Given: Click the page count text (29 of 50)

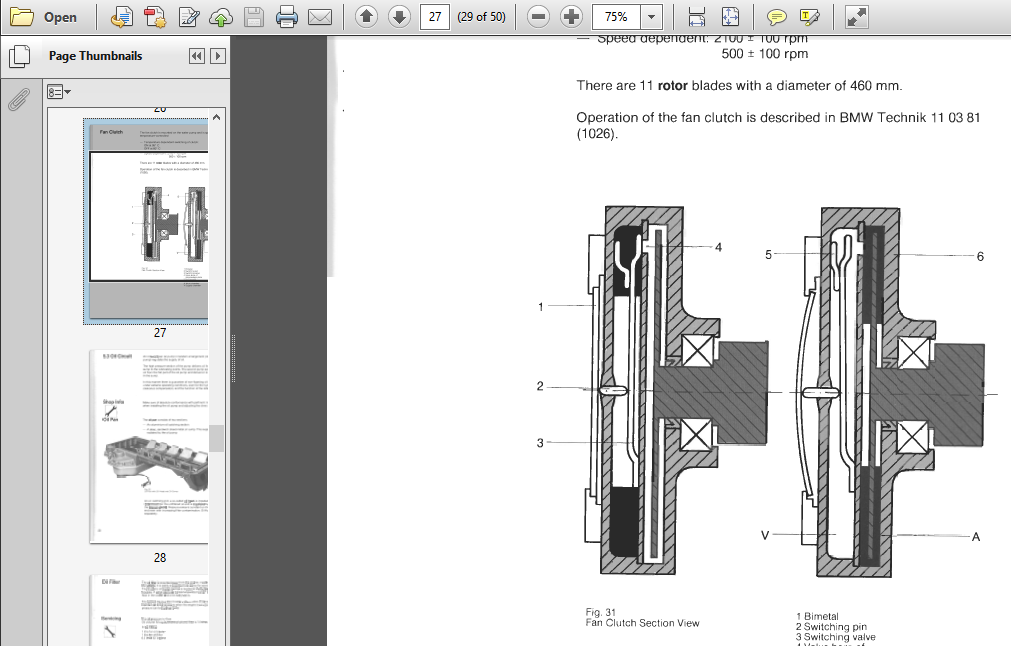Looking at the screenshot, I should point(481,17).
